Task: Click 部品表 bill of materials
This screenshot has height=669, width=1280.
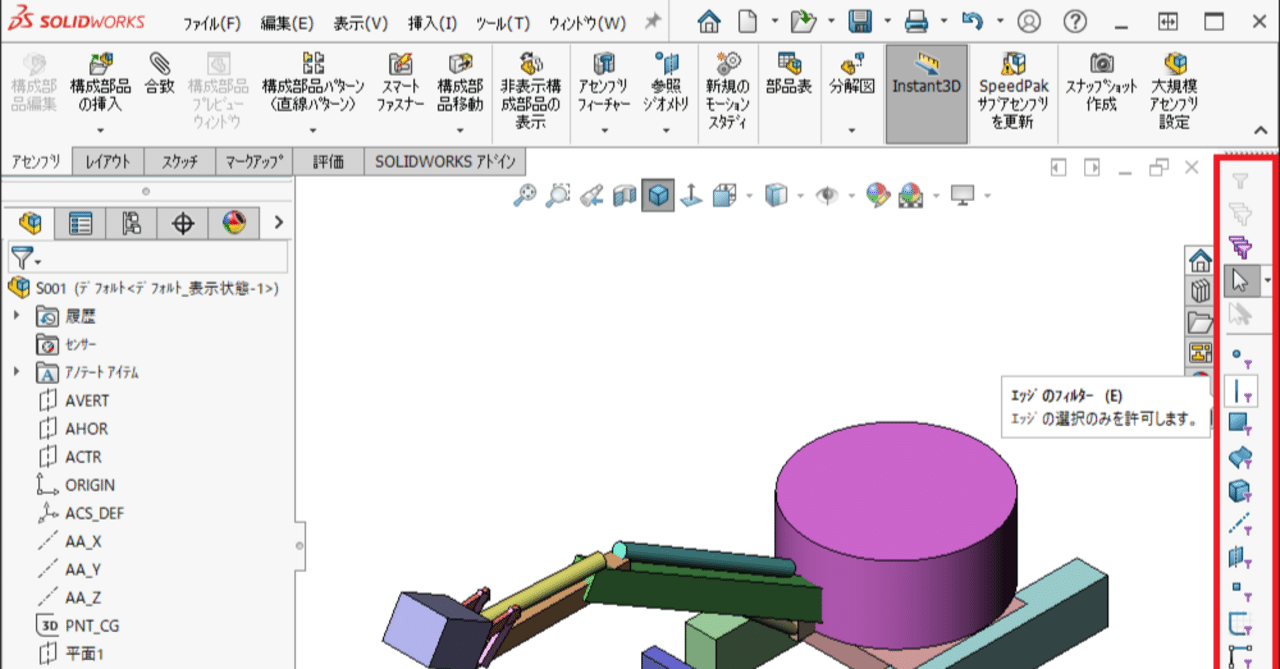Action: pos(789,76)
